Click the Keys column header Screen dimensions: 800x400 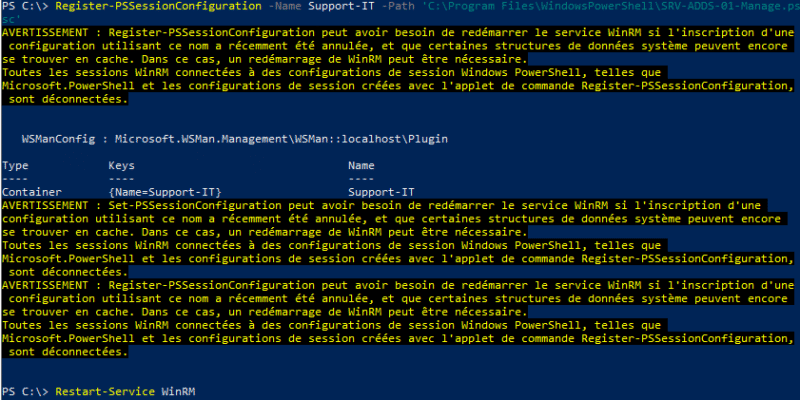(x=120, y=164)
